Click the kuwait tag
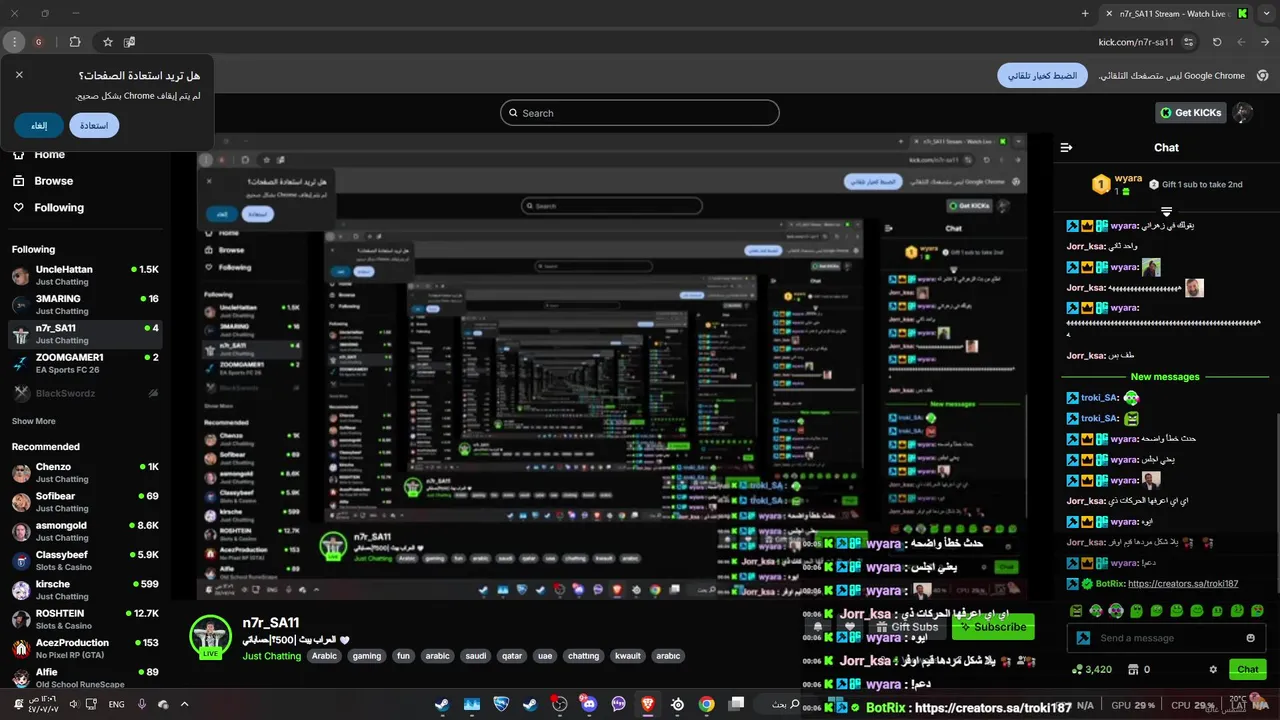Screen dimensions: 1280x720 pyautogui.click(x=628, y=656)
